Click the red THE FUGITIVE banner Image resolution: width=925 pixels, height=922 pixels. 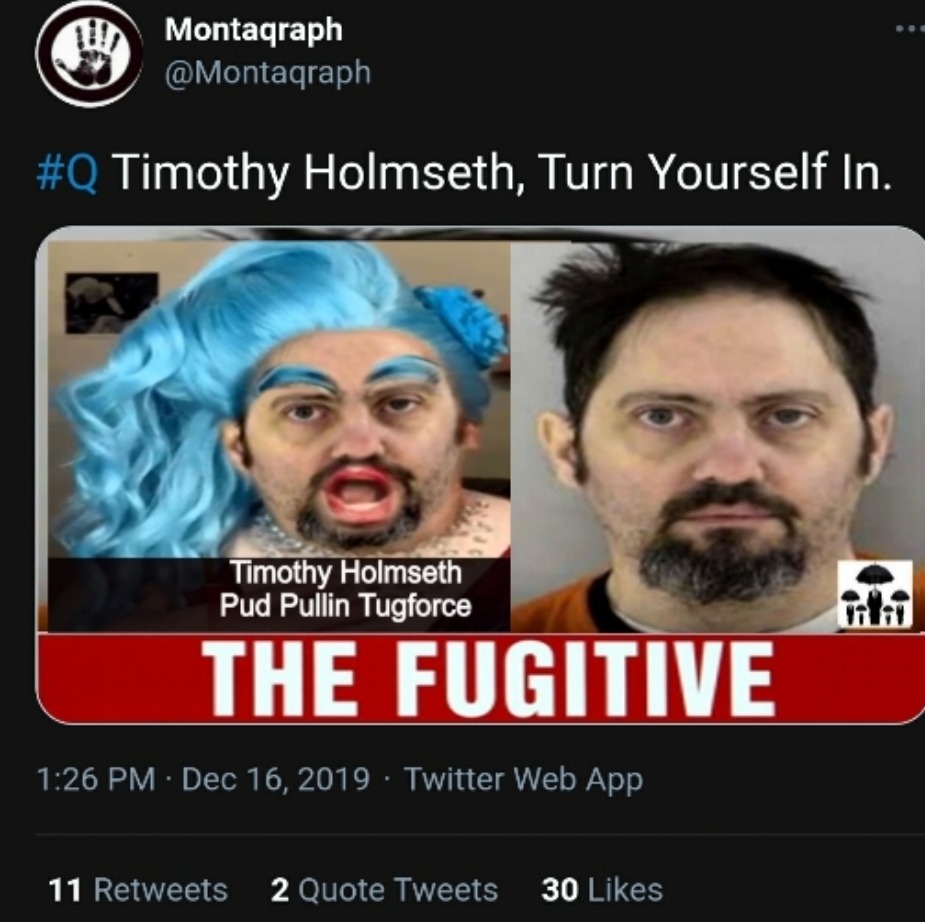480,678
